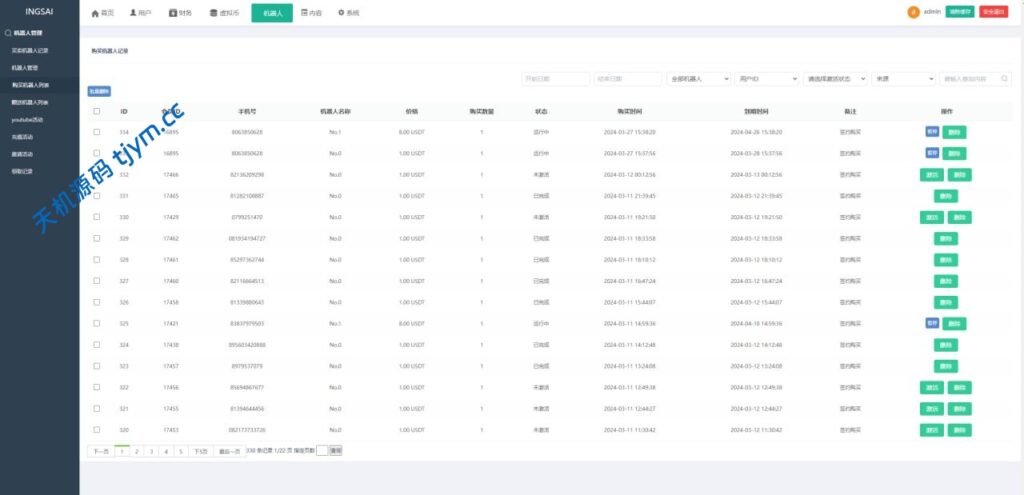The image size is (1024, 495).
Task: Click the search magnifier icon in filter bar
Action: tap(1005, 78)
